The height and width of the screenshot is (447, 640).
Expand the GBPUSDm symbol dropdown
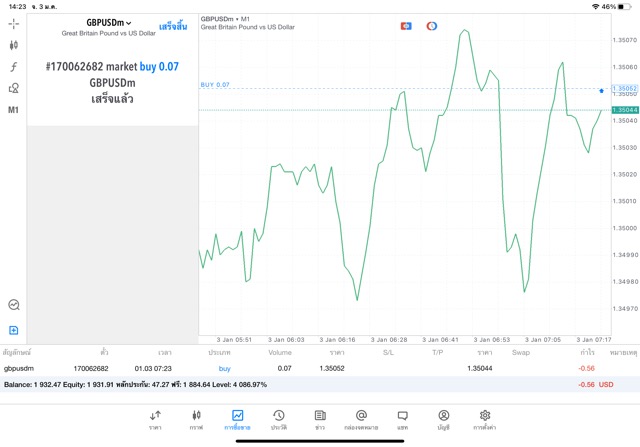[109, 22]
